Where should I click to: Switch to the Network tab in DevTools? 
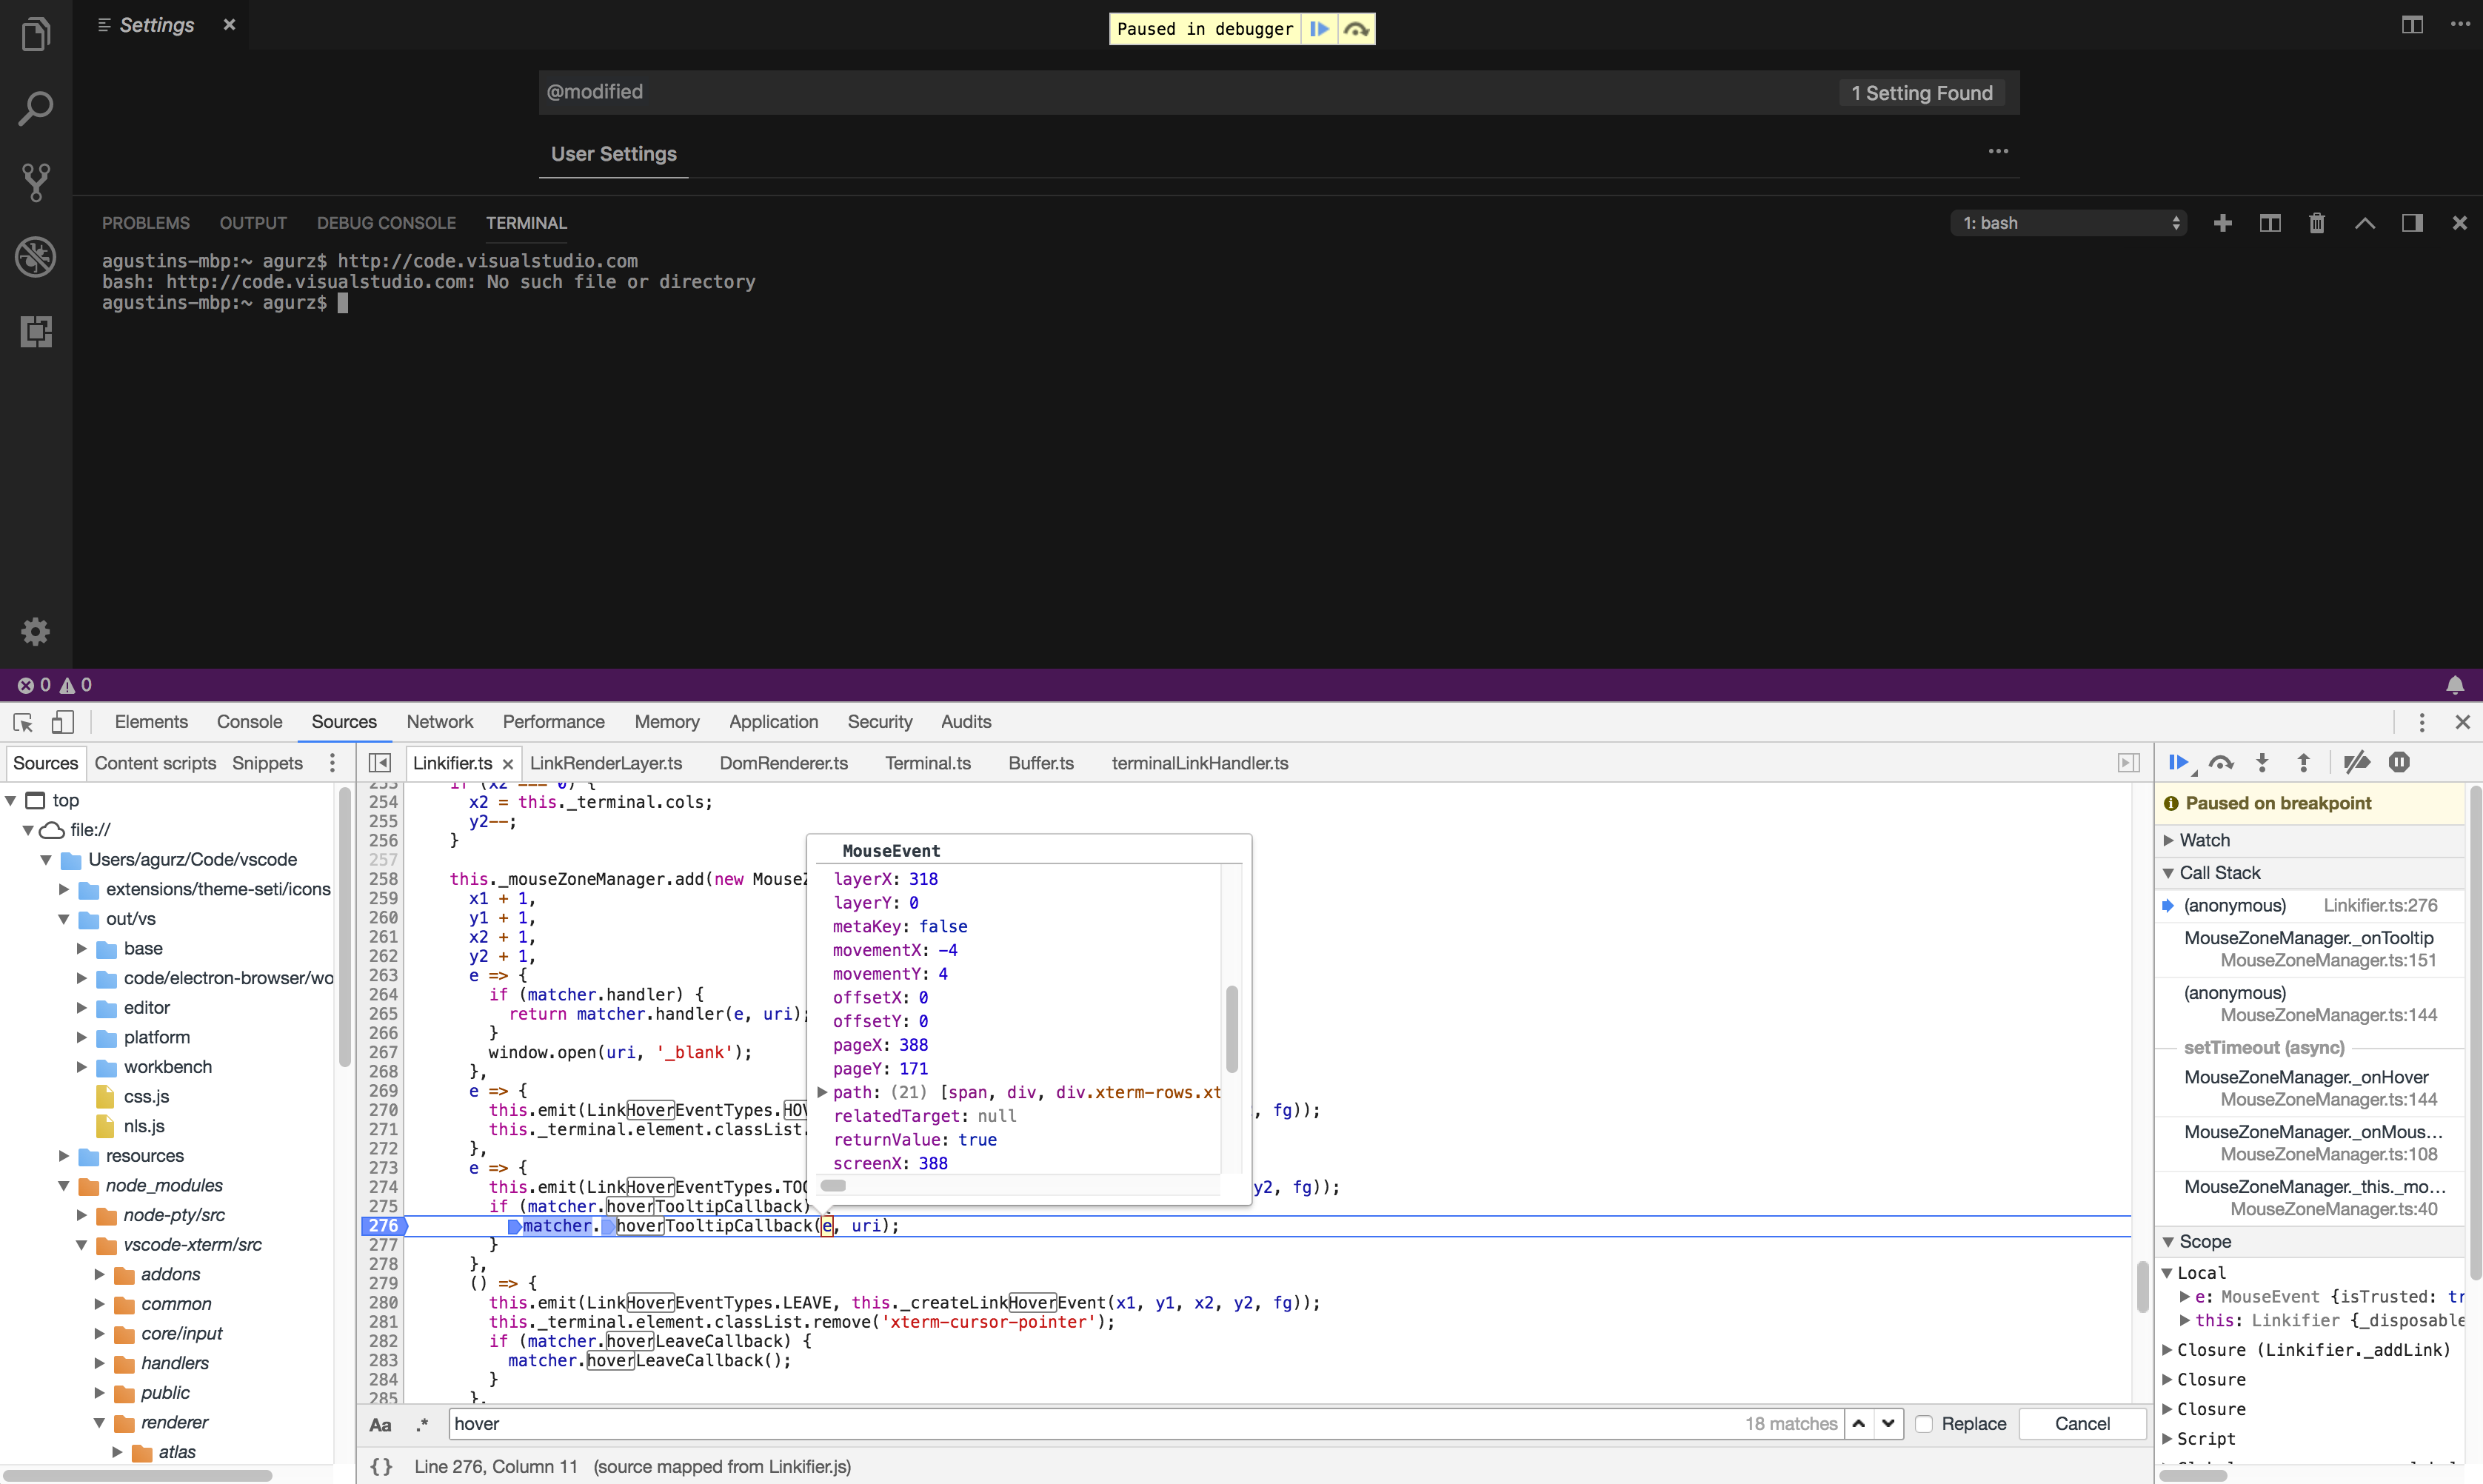pos(439,722)
